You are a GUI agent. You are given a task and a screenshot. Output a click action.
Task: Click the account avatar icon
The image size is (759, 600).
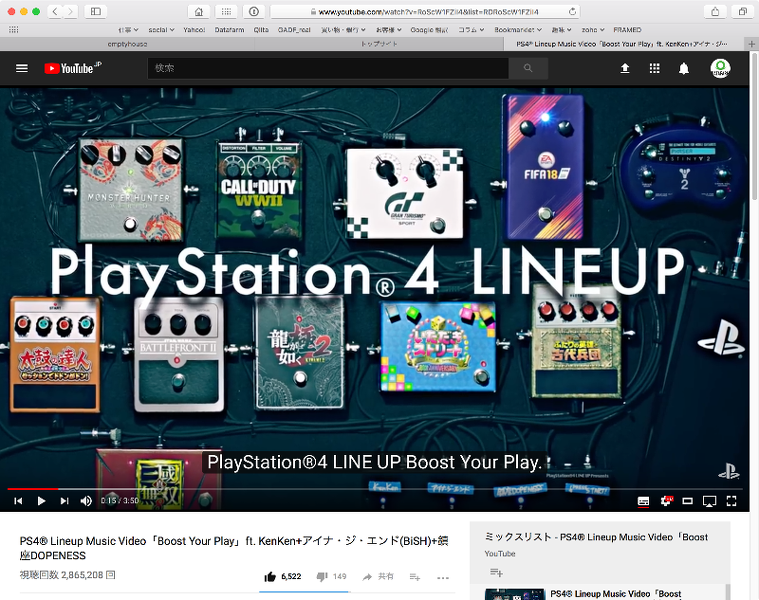(x=720, y=68)
